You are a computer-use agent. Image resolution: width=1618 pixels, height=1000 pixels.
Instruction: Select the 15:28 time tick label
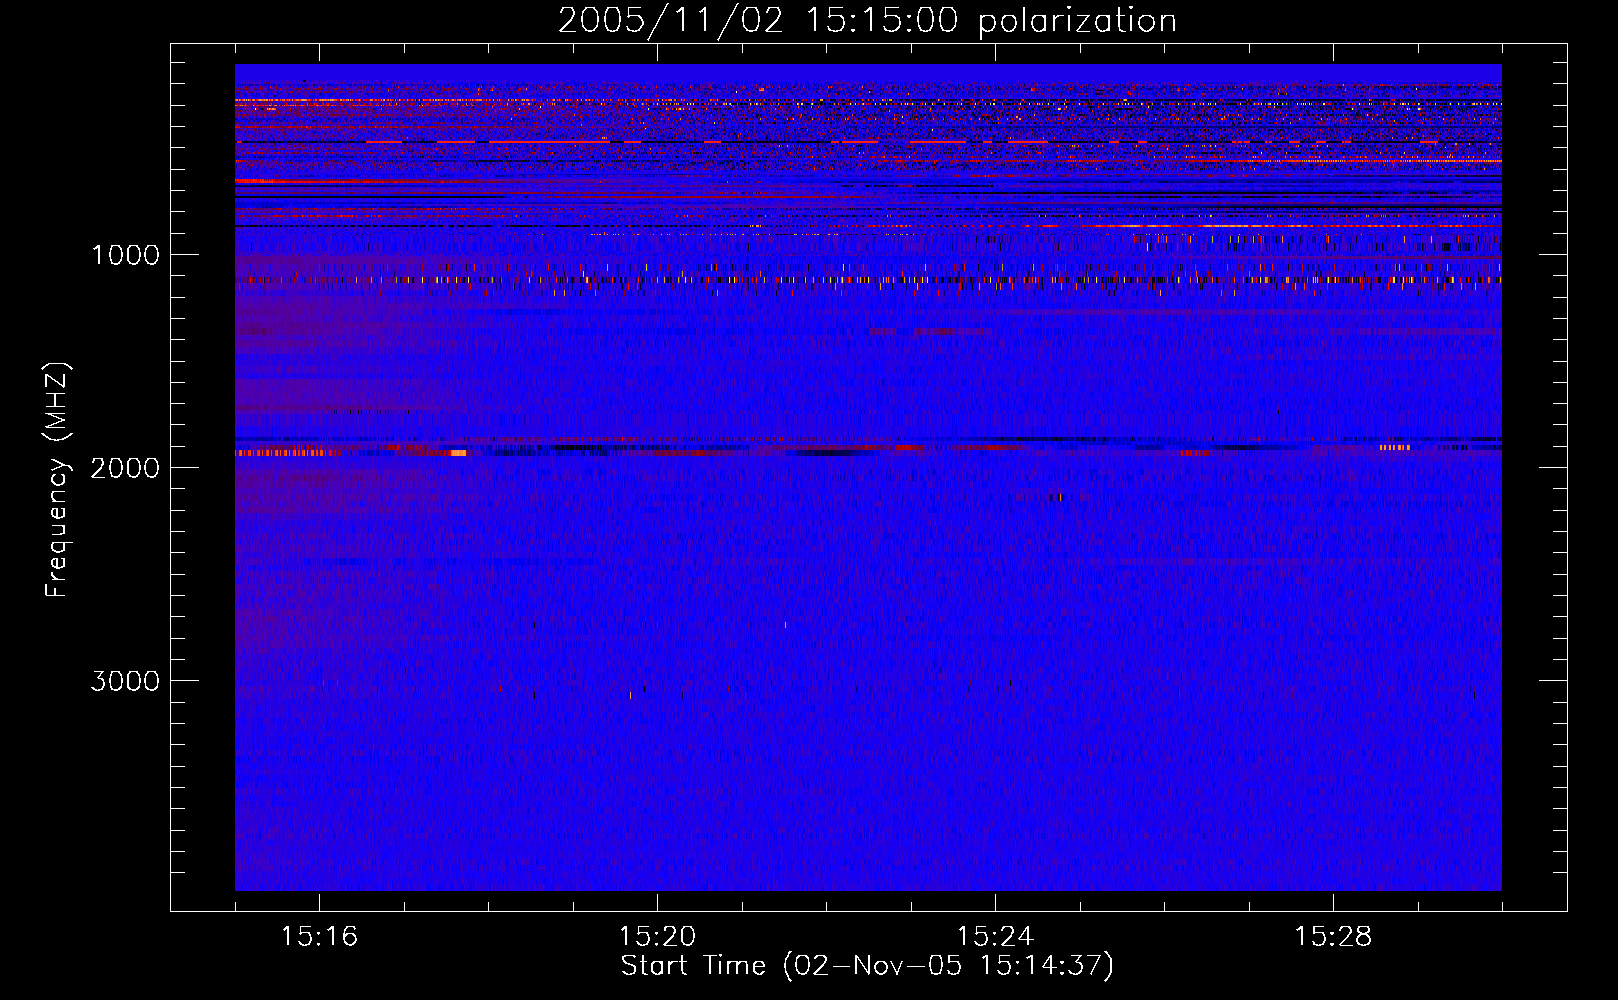point(1333,937)
